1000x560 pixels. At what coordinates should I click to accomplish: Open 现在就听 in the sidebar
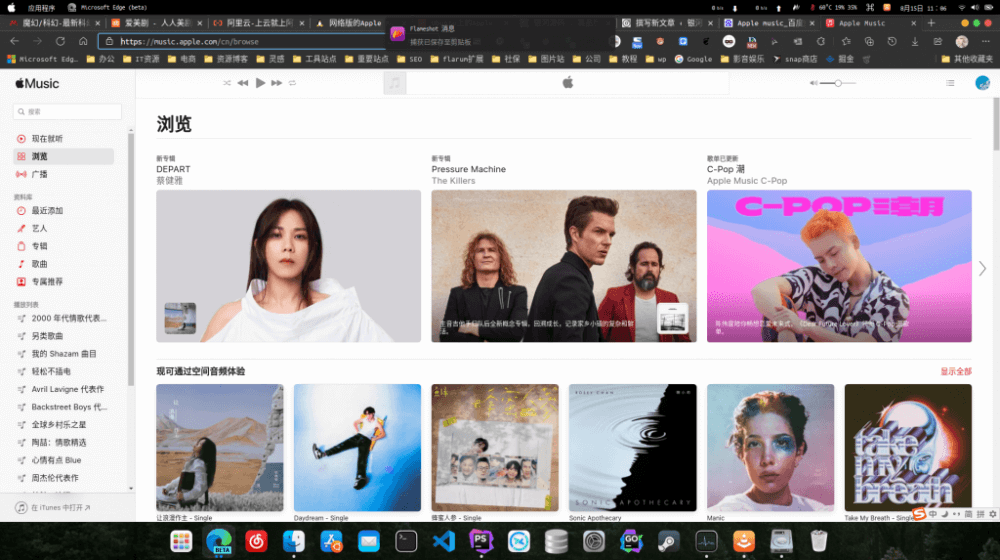[x=64, y=138]
